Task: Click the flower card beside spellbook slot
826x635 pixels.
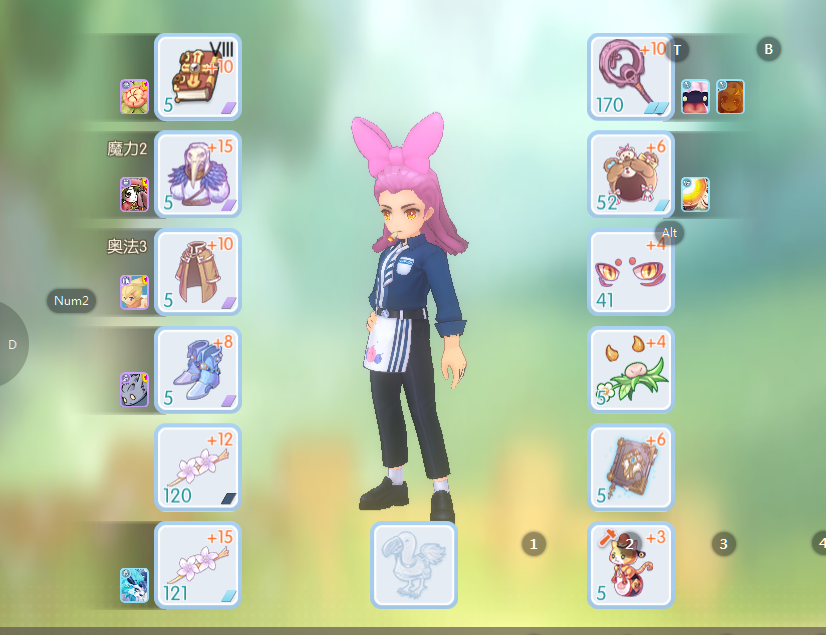Action: [x=134, y=96]
